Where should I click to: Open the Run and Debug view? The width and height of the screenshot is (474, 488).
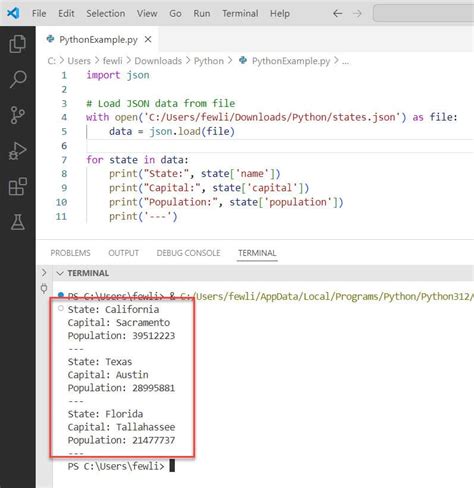17,151
